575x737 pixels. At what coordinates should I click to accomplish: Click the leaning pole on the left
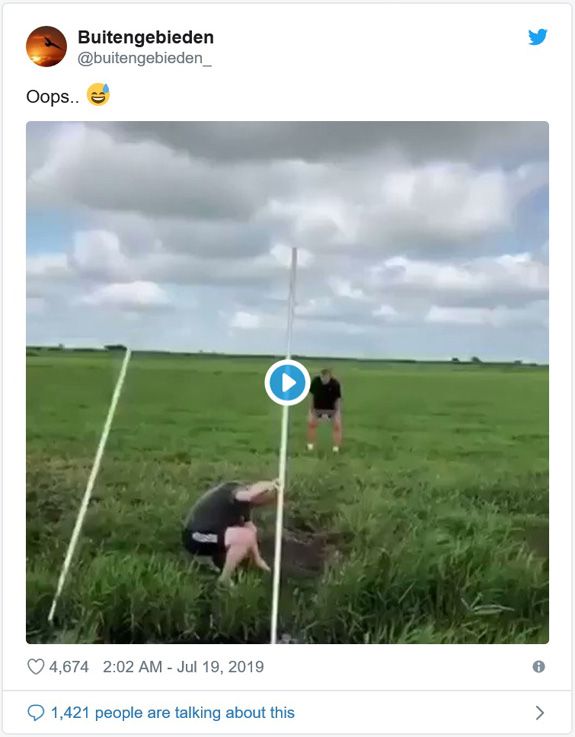pos(89,484)
